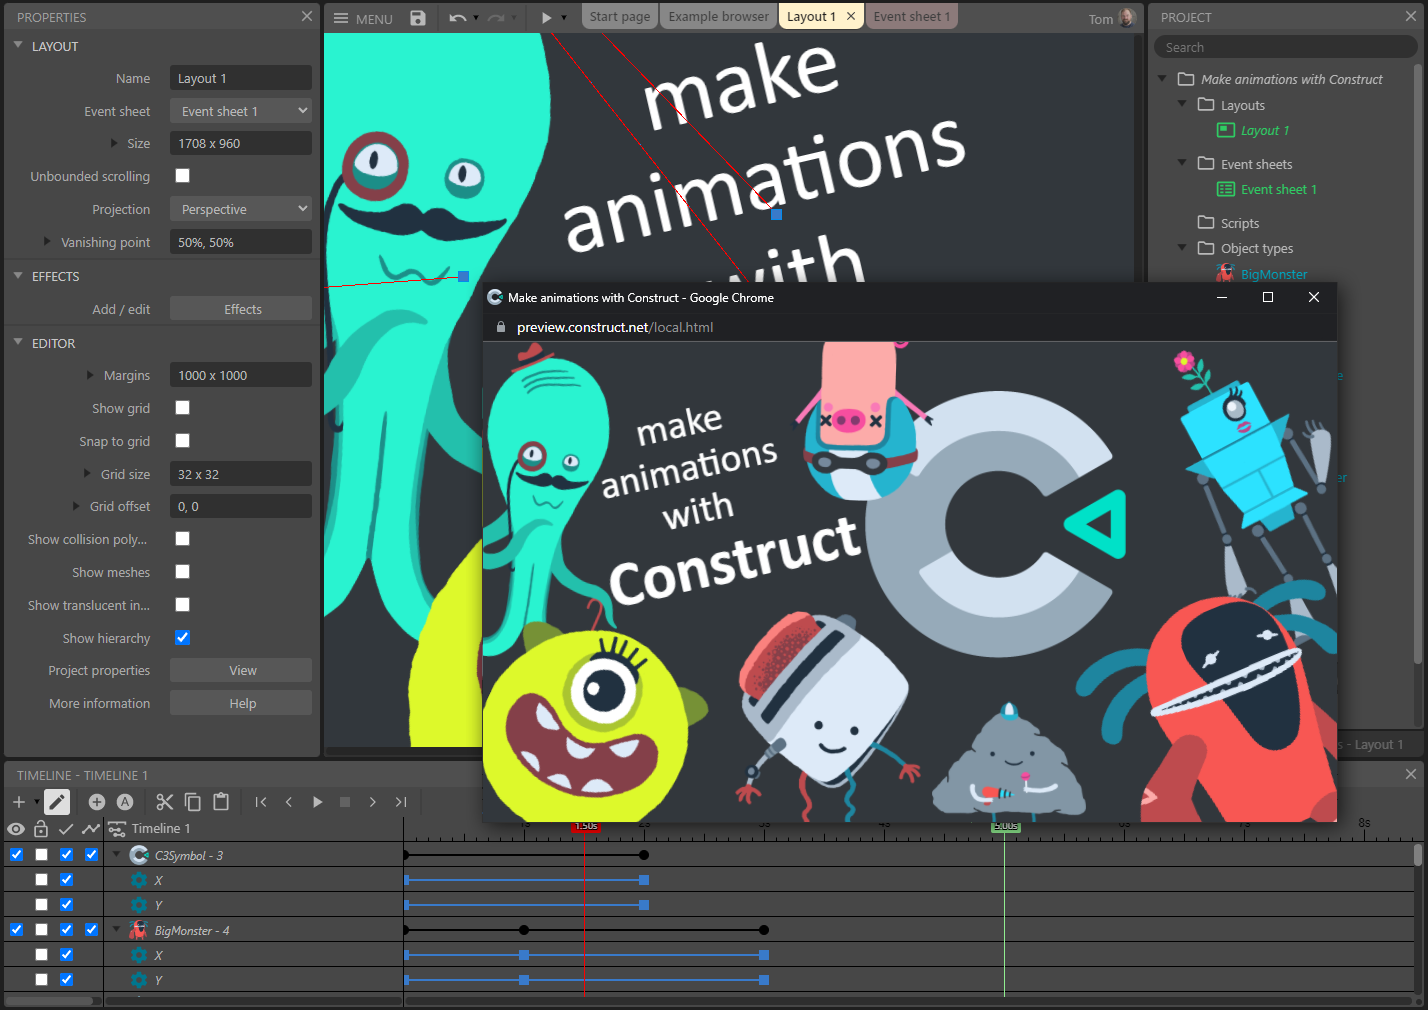Open the MENU in the top toolbar

[x=361, y=17]
